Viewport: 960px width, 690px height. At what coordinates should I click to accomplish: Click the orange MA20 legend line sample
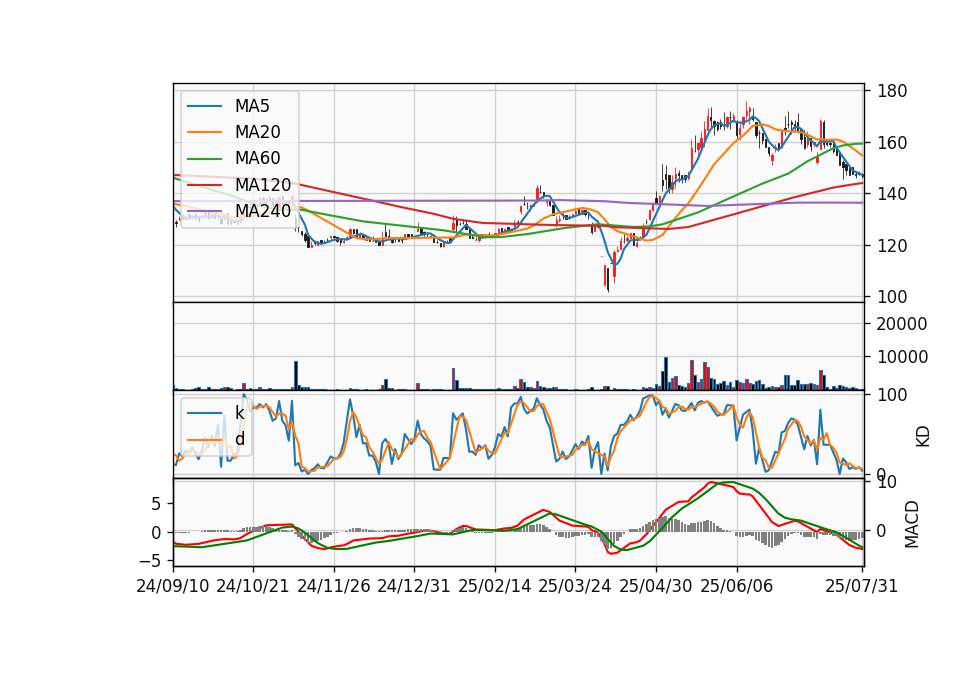tap(204, 132)
